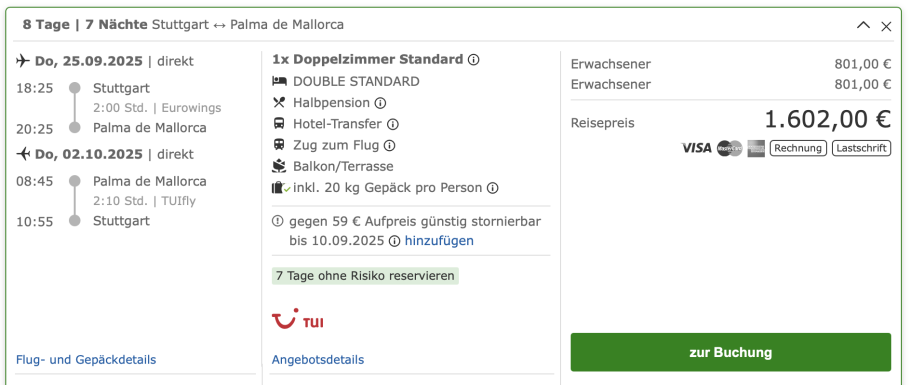The image size is (911, 385).
Task: Open Angebotsdetails link
Action: (x=318, y=359)
